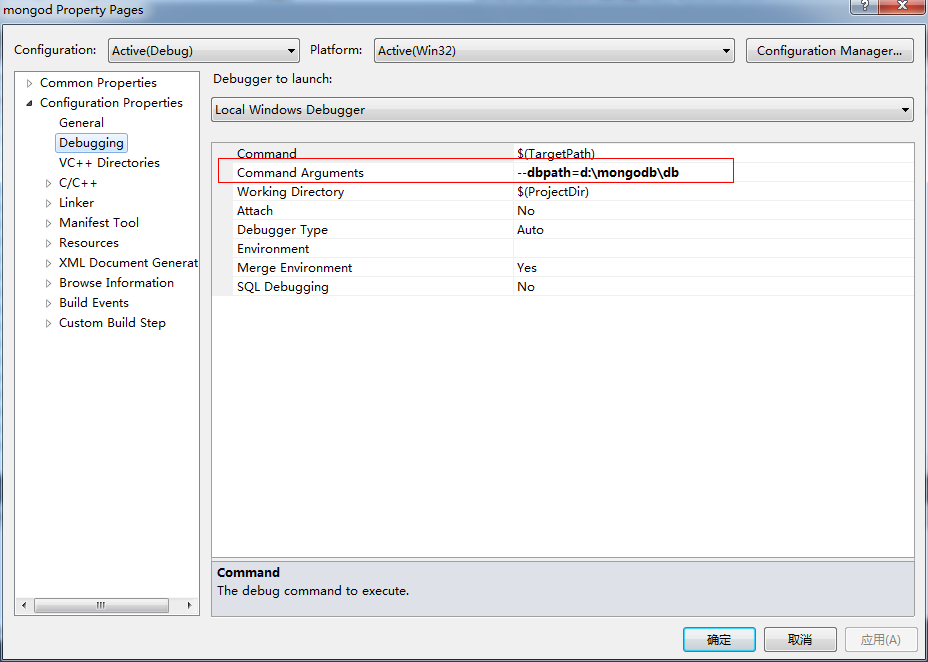
Task: Collapse the Configuration Properties node
Action: click(28, 102)
